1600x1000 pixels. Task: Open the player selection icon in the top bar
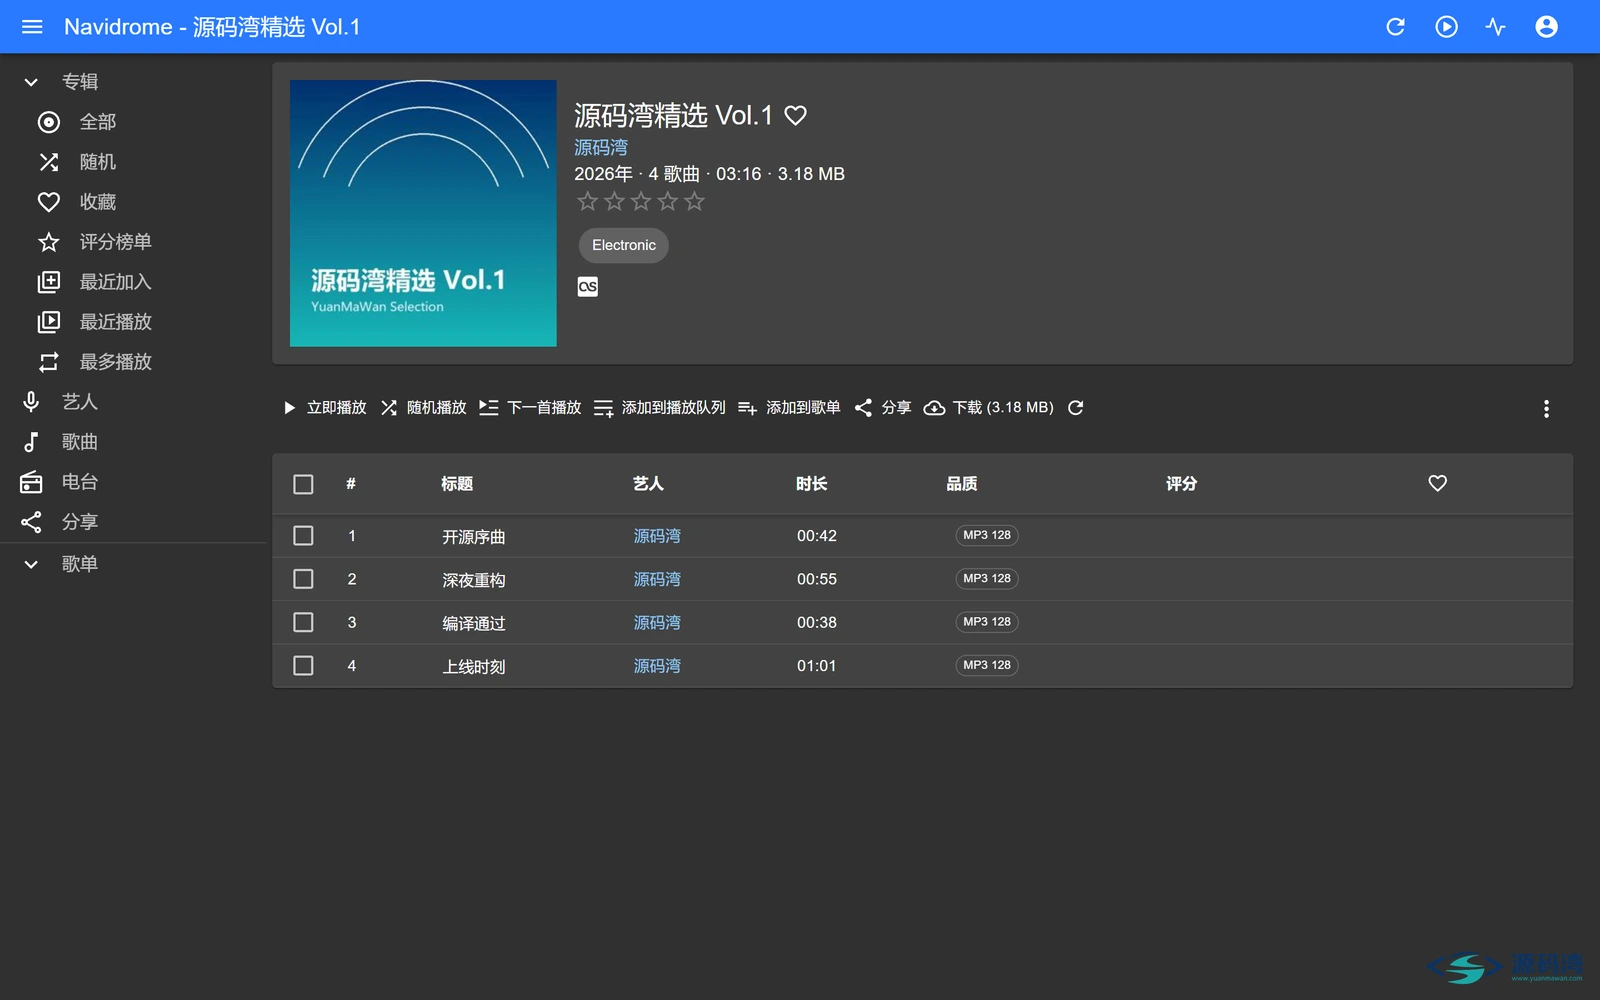1446,27
